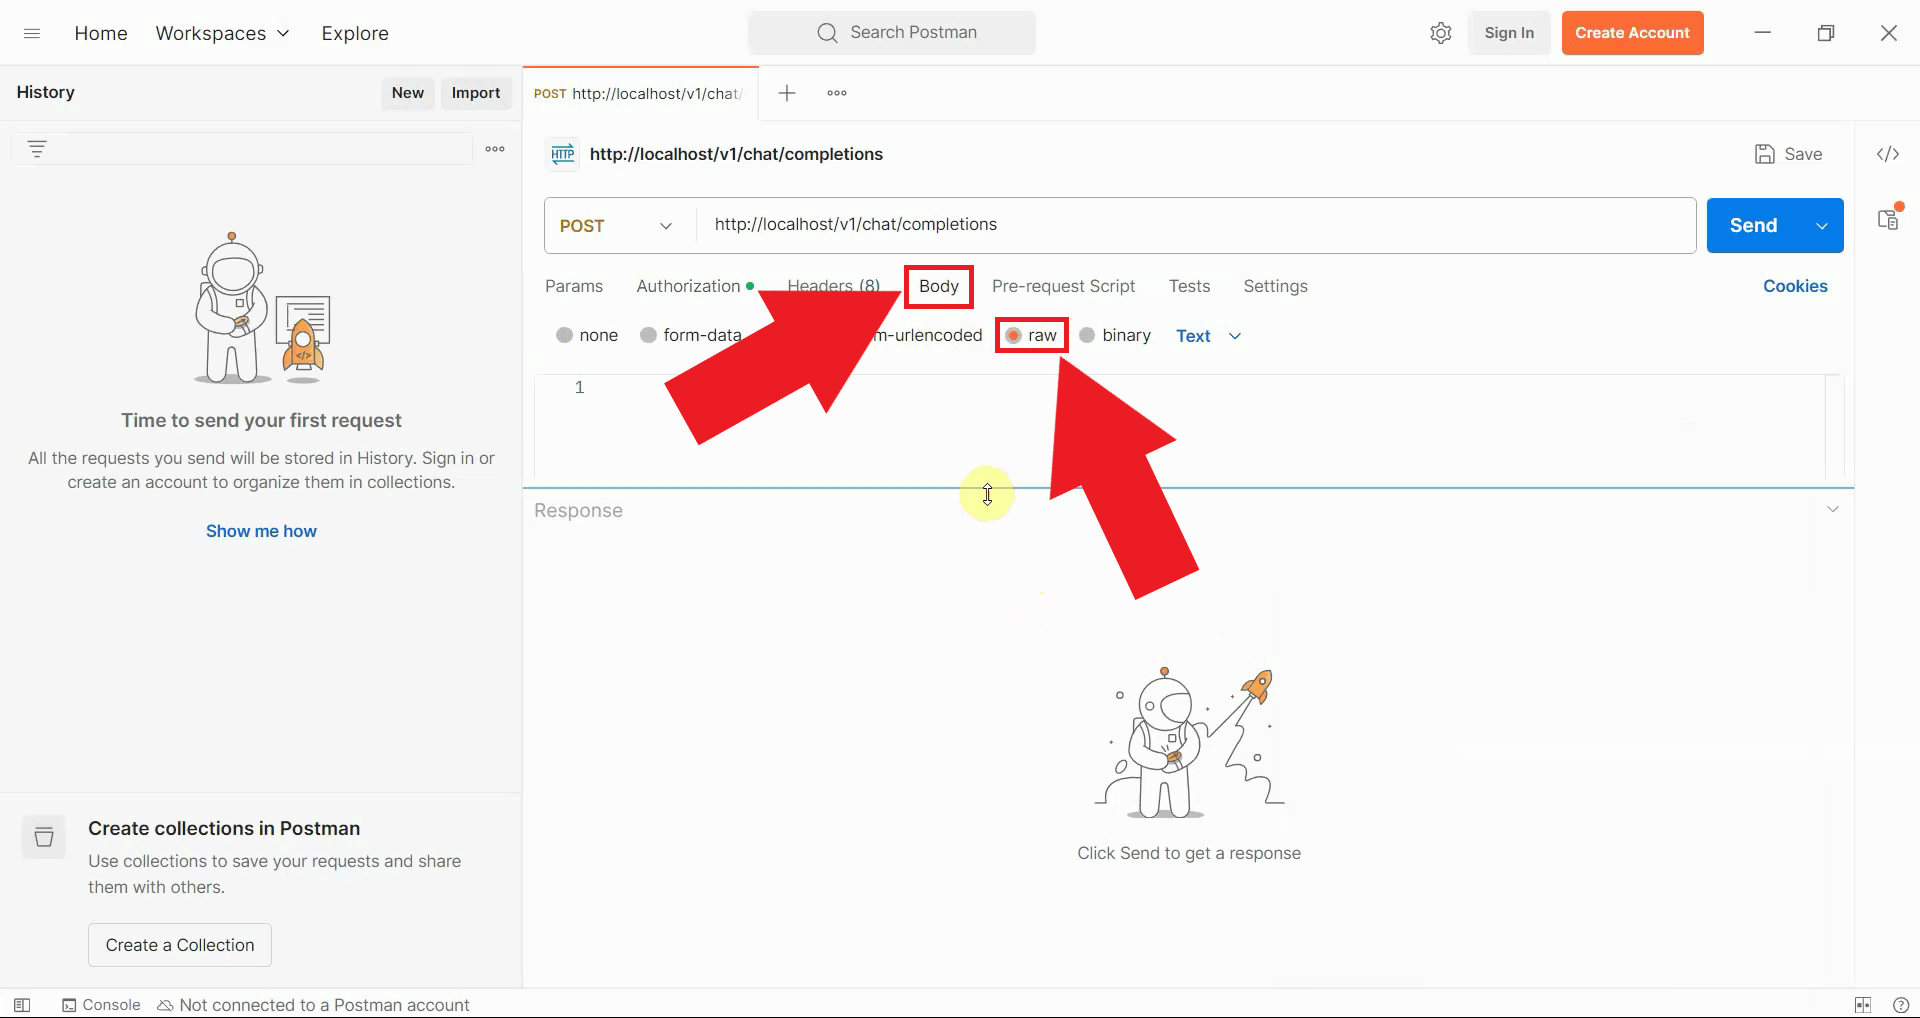Select the 'none' body type radio

pos(565,335)
